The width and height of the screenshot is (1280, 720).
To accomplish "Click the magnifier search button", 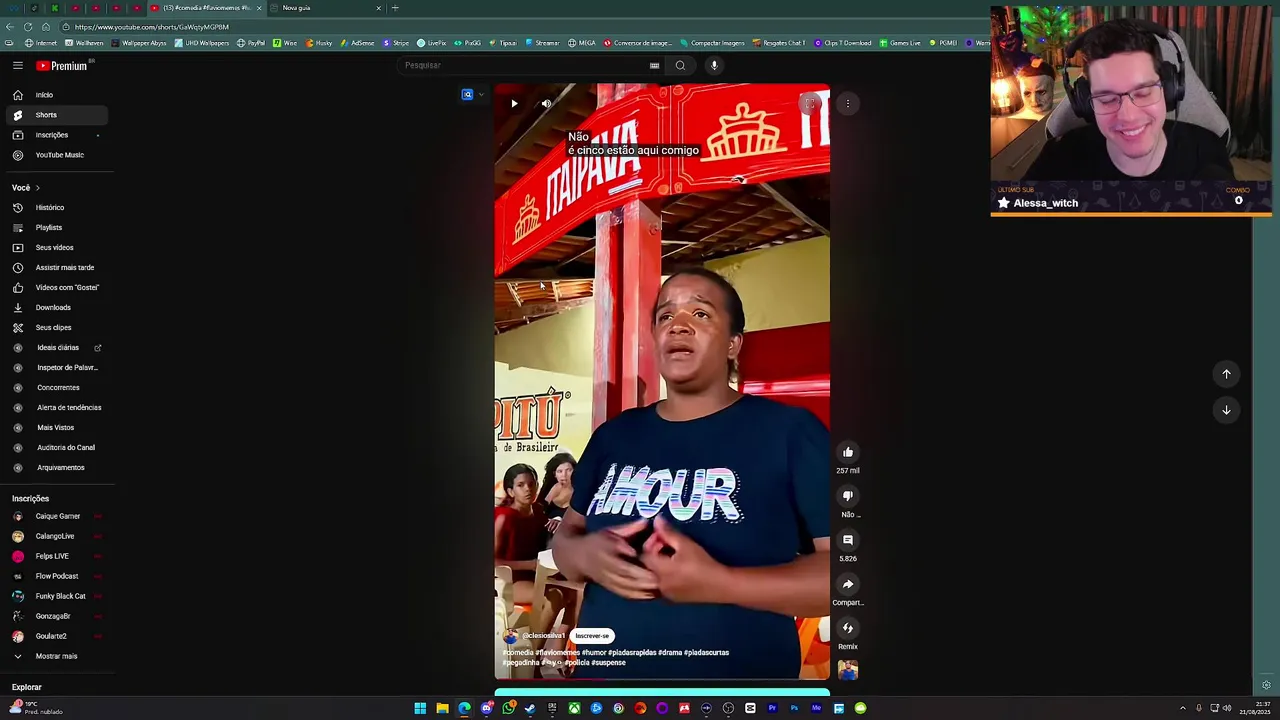I will pyautogui.click(x=680, y=66).
